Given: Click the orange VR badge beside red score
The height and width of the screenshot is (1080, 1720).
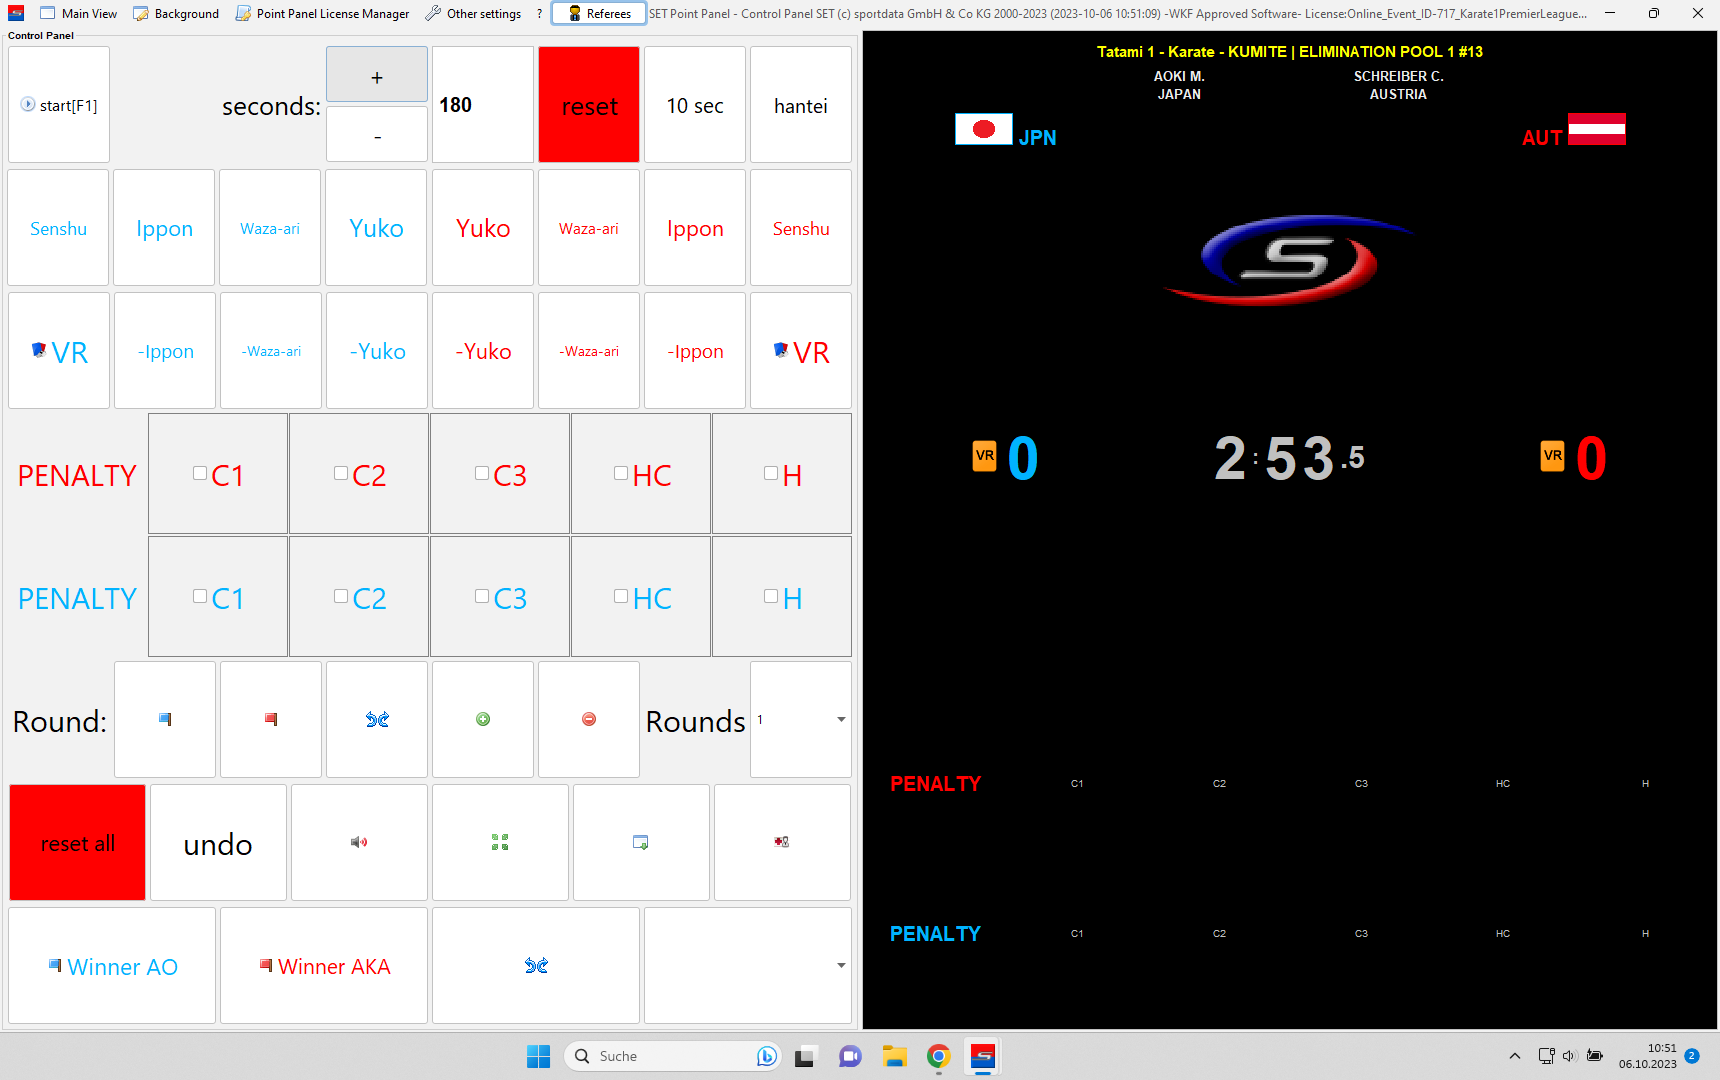Looking at the screenshot, I should pyautogui.click(x=1553, y=456).
